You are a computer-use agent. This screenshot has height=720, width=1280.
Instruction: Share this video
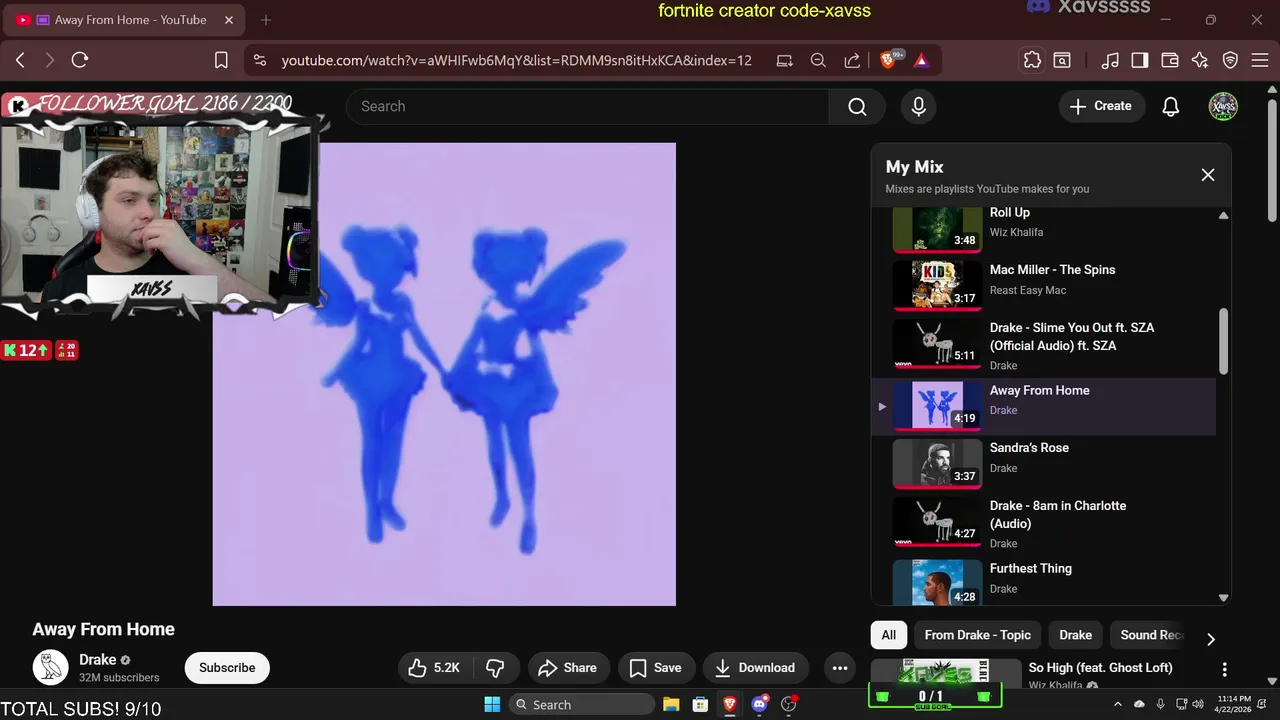567,668
